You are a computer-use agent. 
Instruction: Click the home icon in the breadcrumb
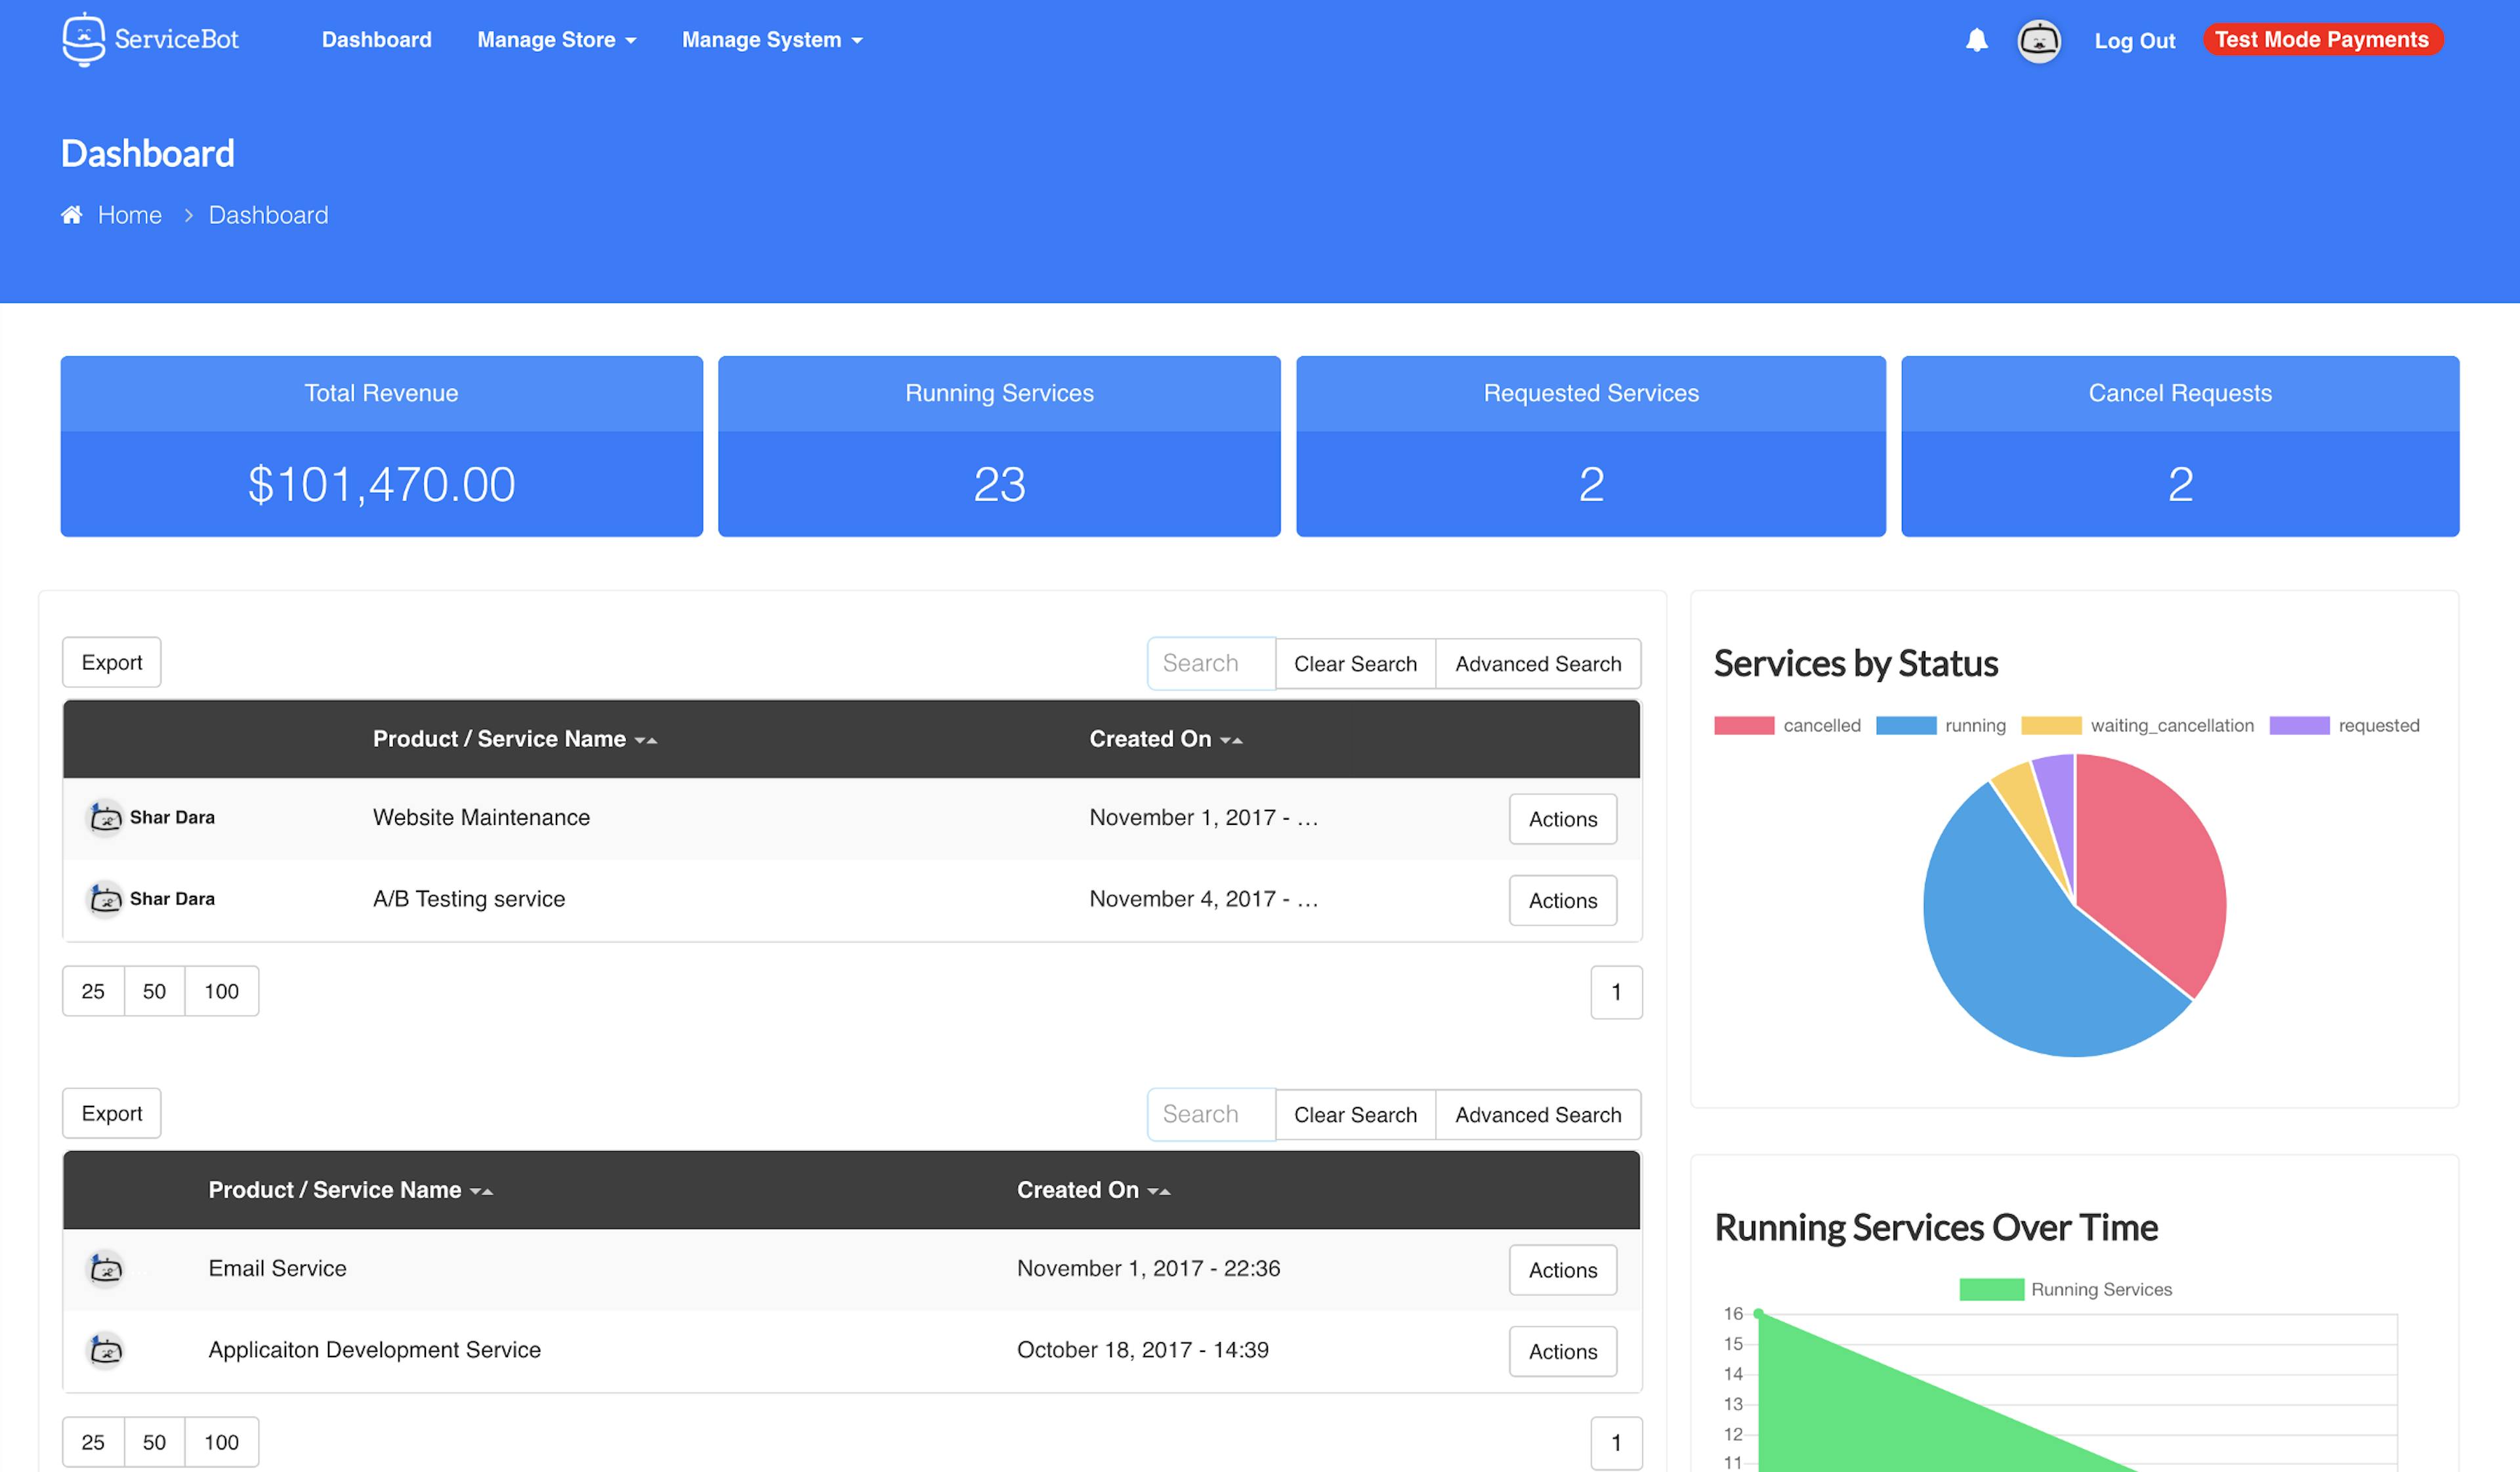click(71, 214)
